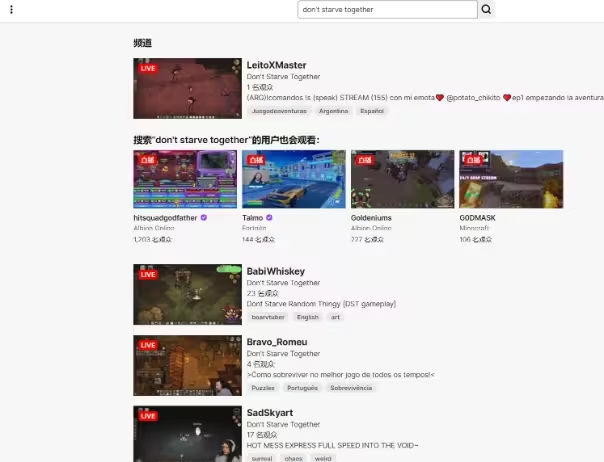Viewport: 604px width, 462px height.
Task: Select the boarvtuber tag
Action: [x=268, y=317]
